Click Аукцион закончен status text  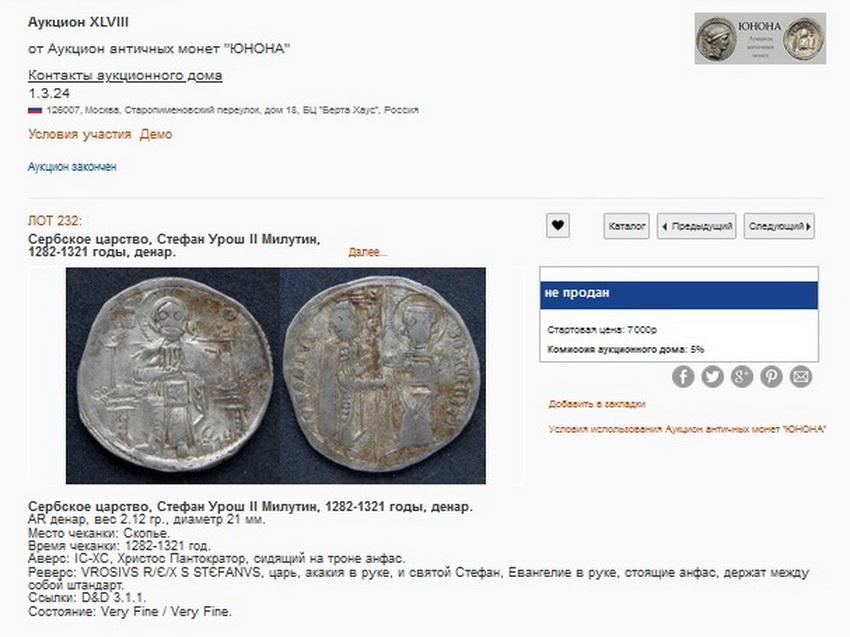pyautogui.click(x=72, y=166)
